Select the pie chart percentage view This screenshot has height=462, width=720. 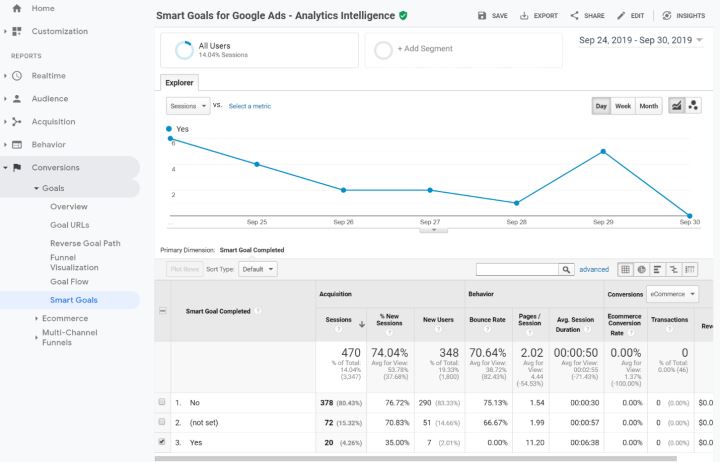point(641,270)
